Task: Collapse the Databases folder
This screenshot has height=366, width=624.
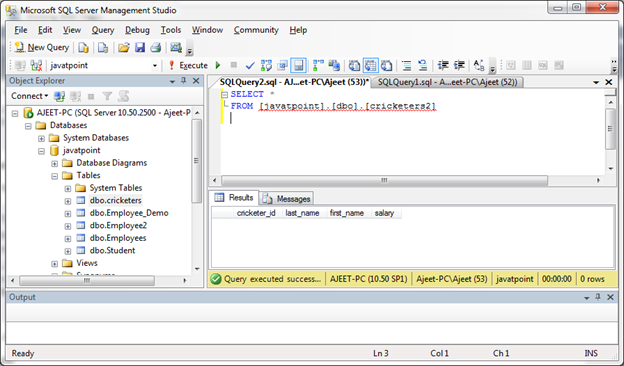Action: tap(28, 127)
